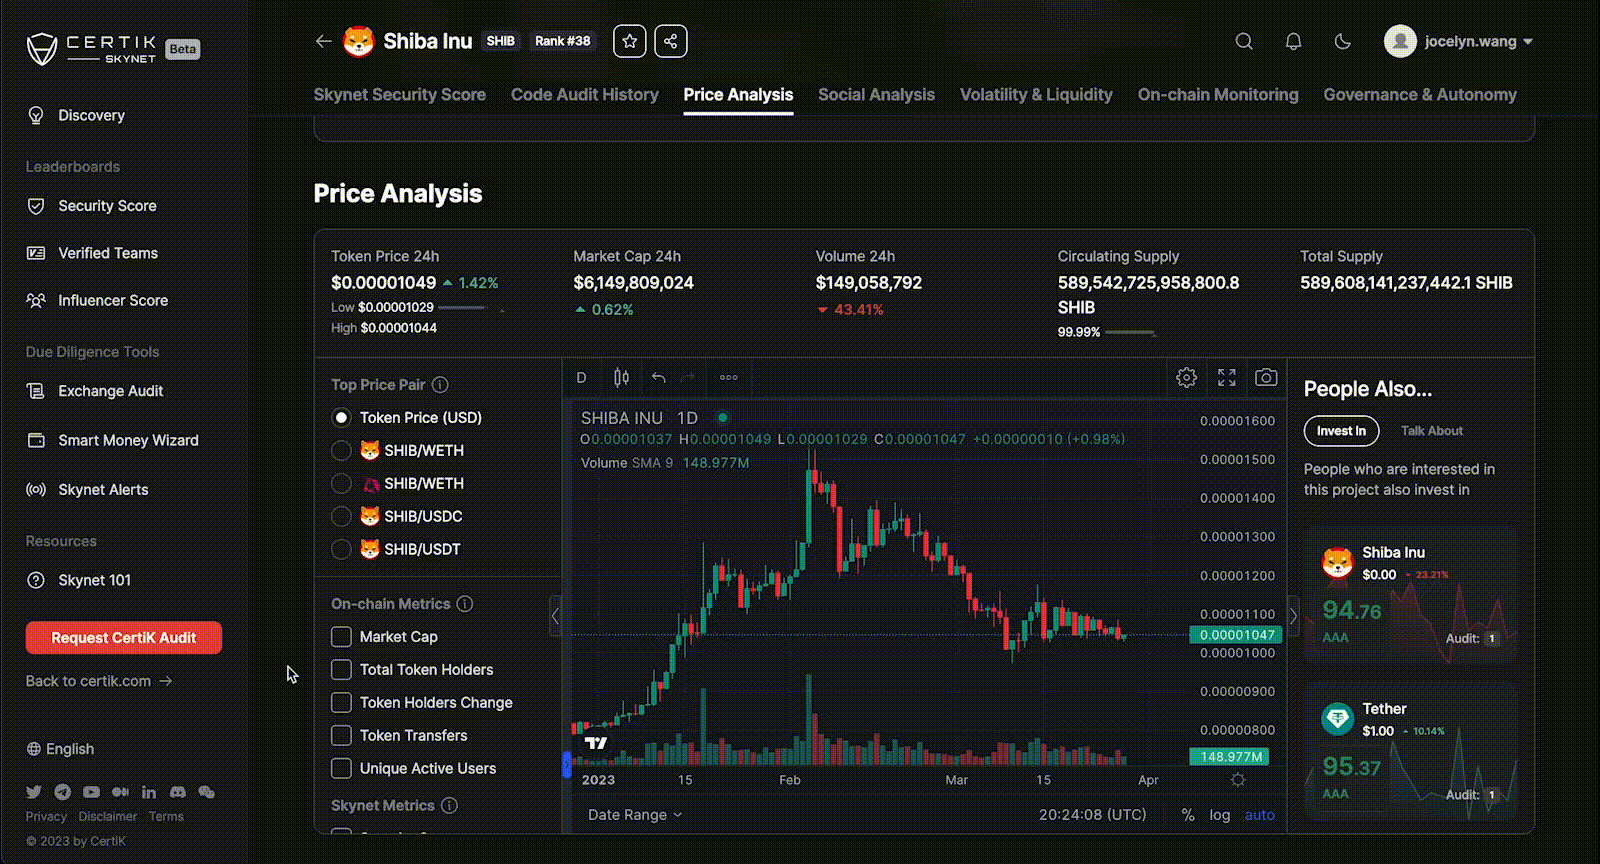Click the Top Price Pair info icon
Screen dimensions: 1600x864
pos(440,384)
